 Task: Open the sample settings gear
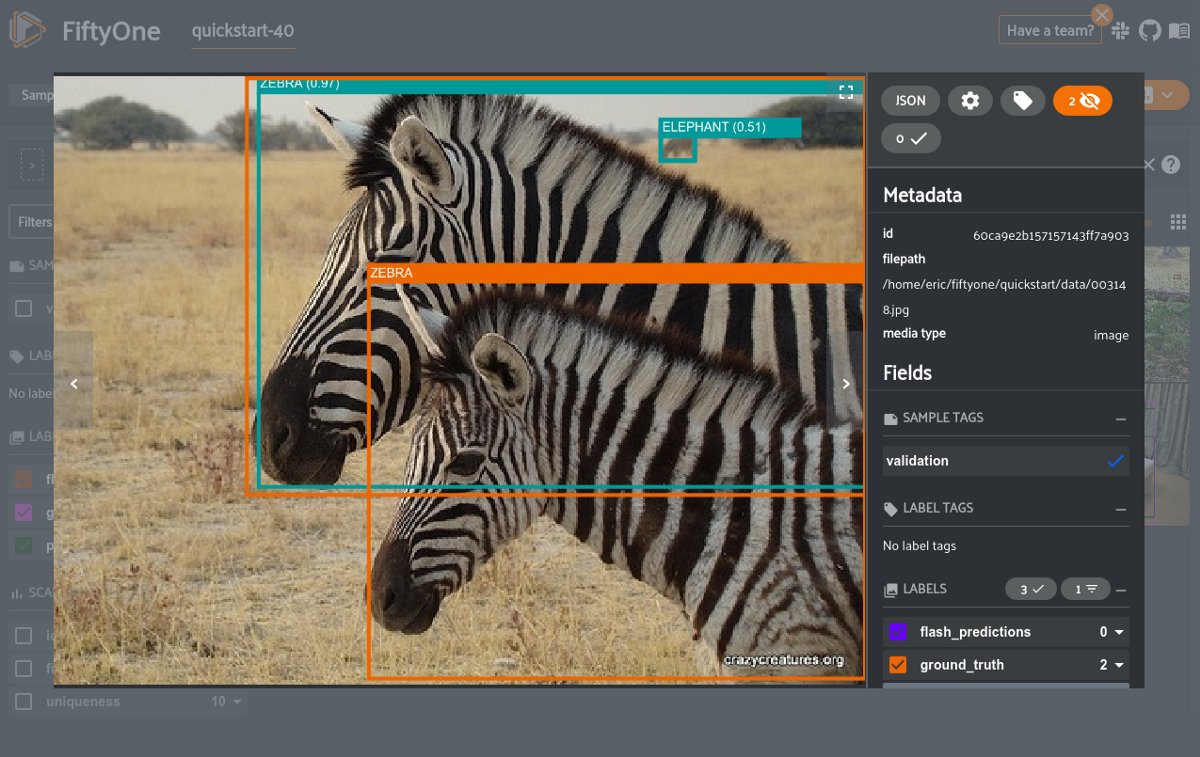pos(970,100)
